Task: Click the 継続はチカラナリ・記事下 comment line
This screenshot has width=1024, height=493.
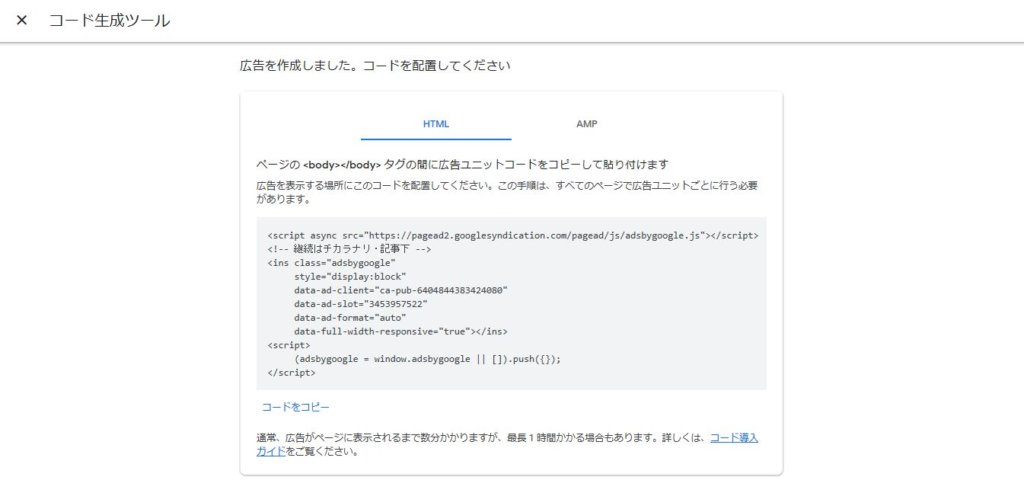Action: pos(349,249)
